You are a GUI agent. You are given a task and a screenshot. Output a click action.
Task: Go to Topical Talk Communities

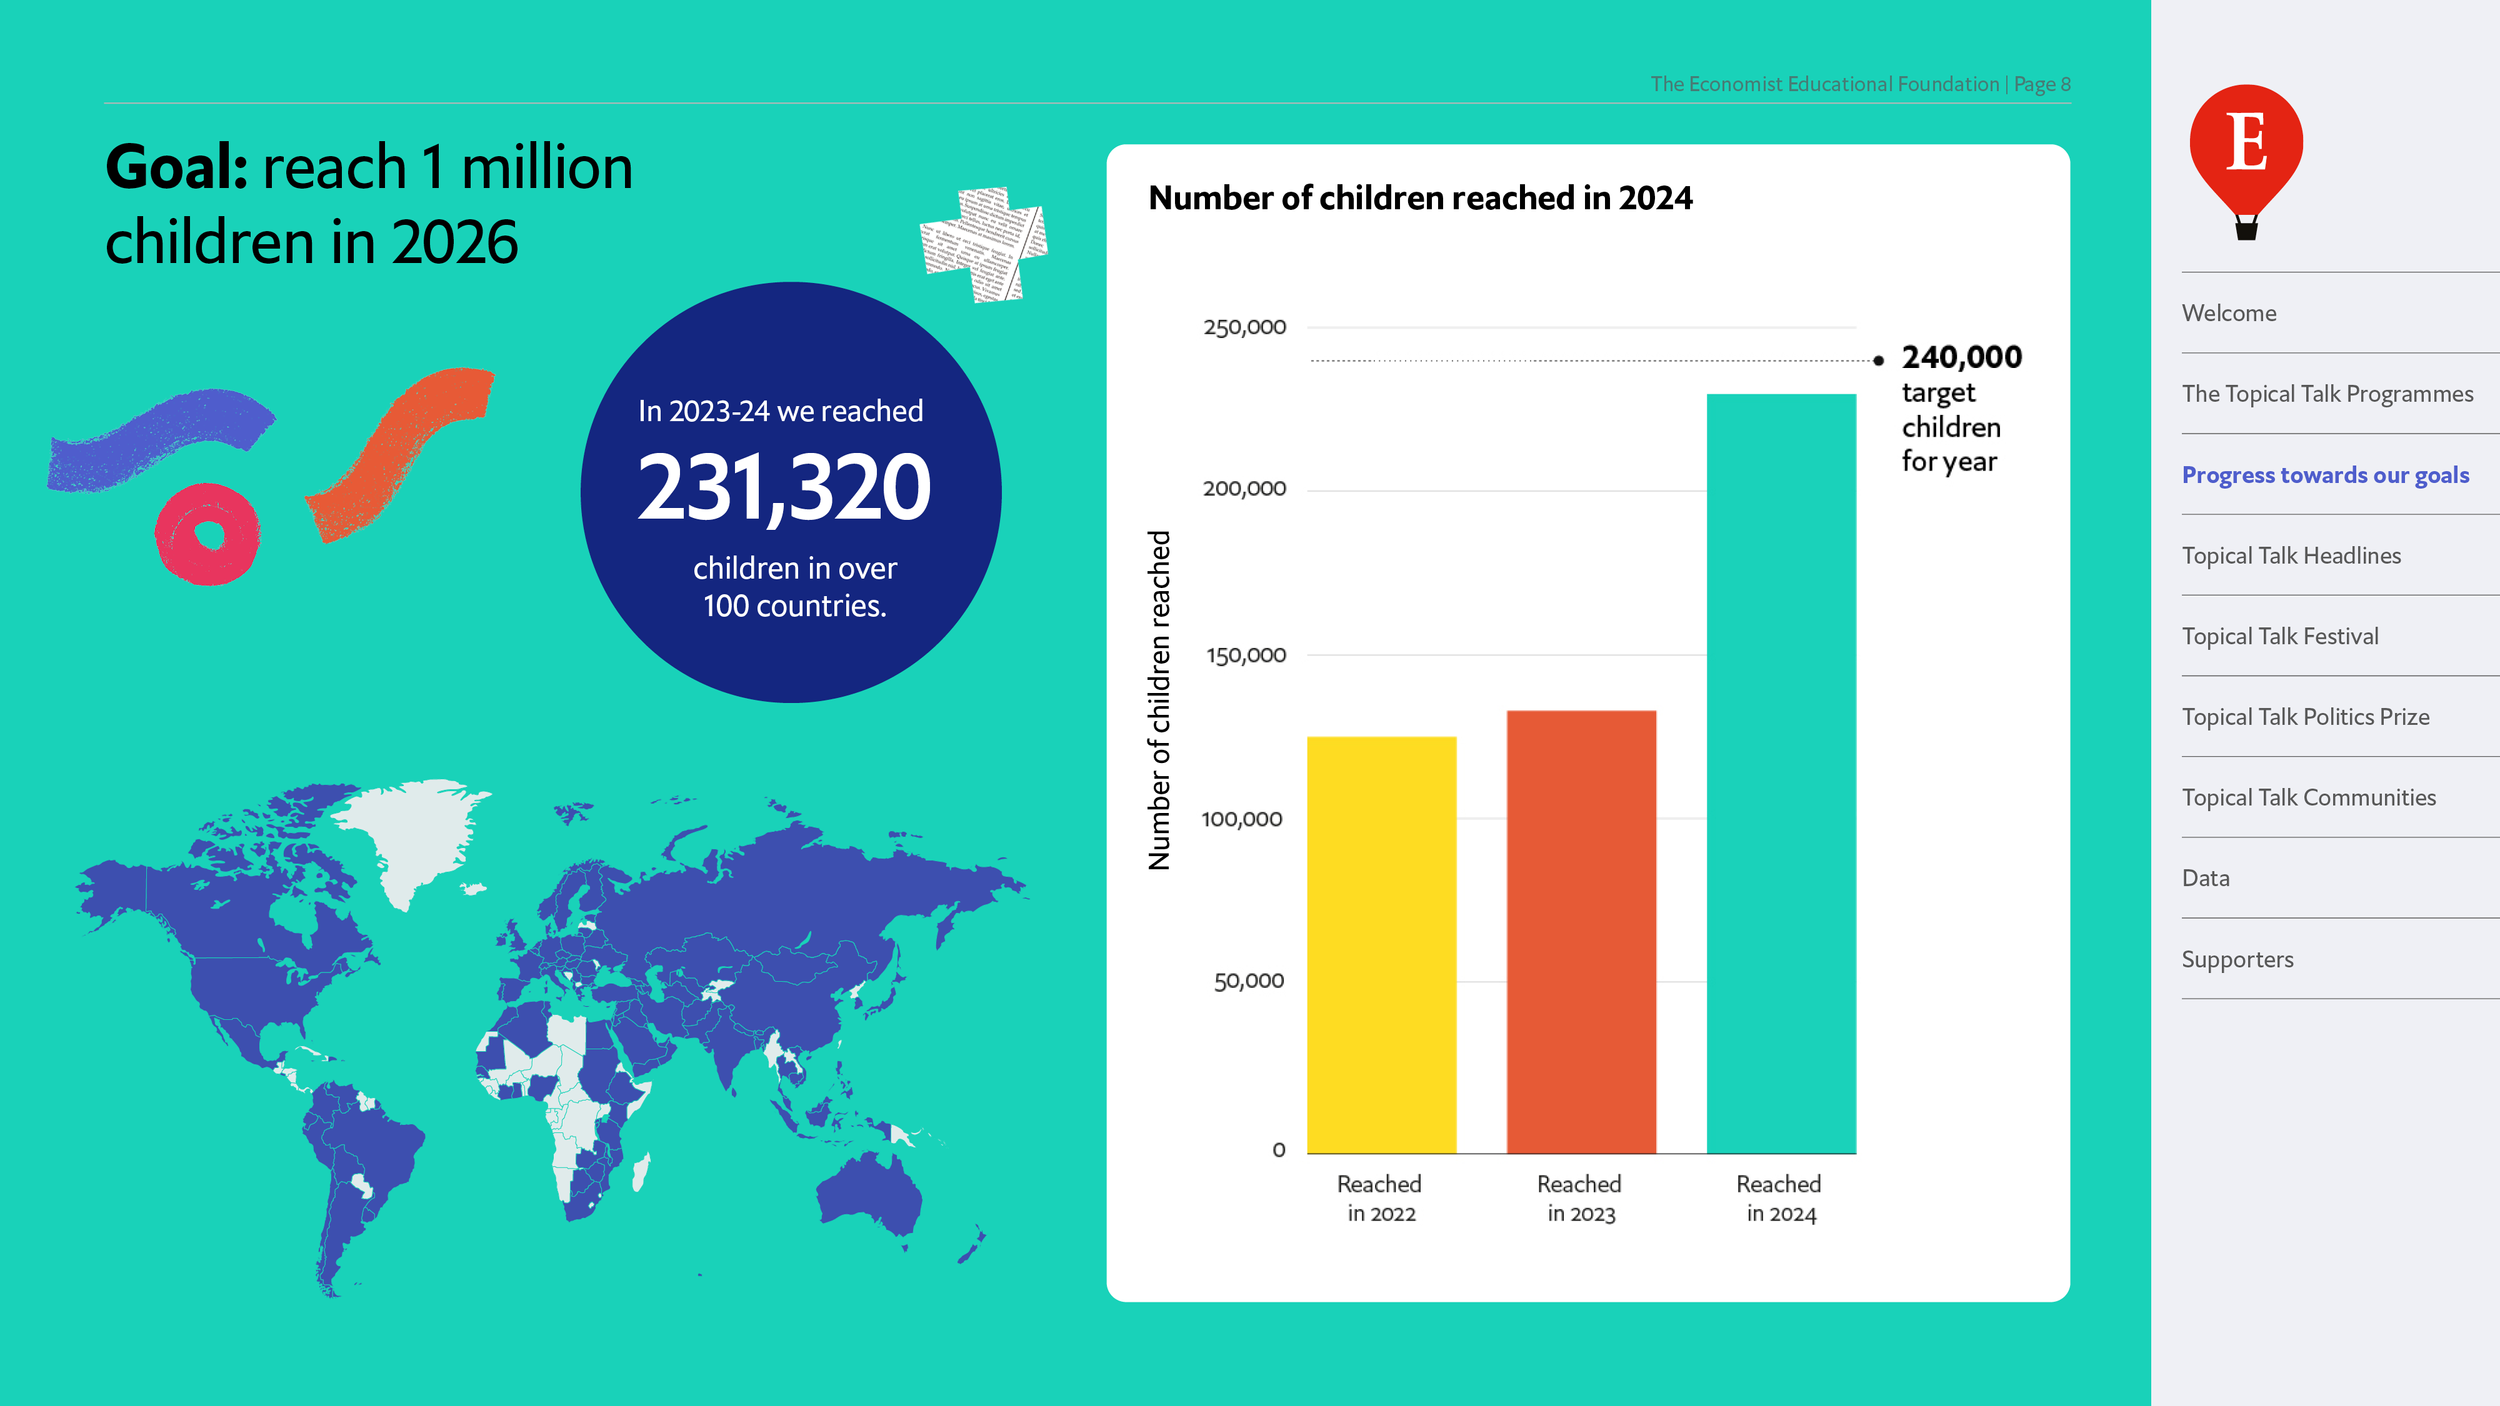(x=2309, y=798)
